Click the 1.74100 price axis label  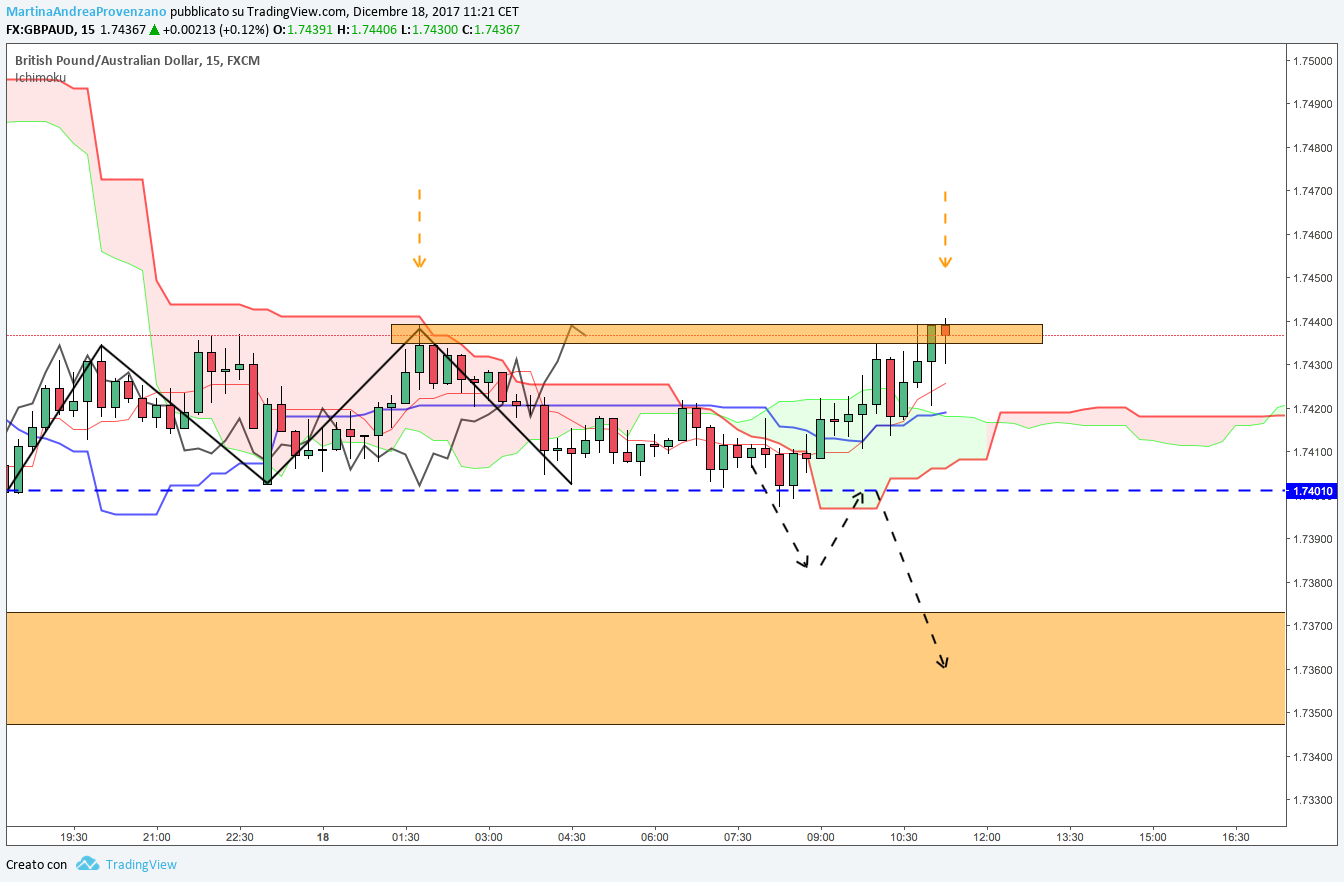coord(1314,452)
